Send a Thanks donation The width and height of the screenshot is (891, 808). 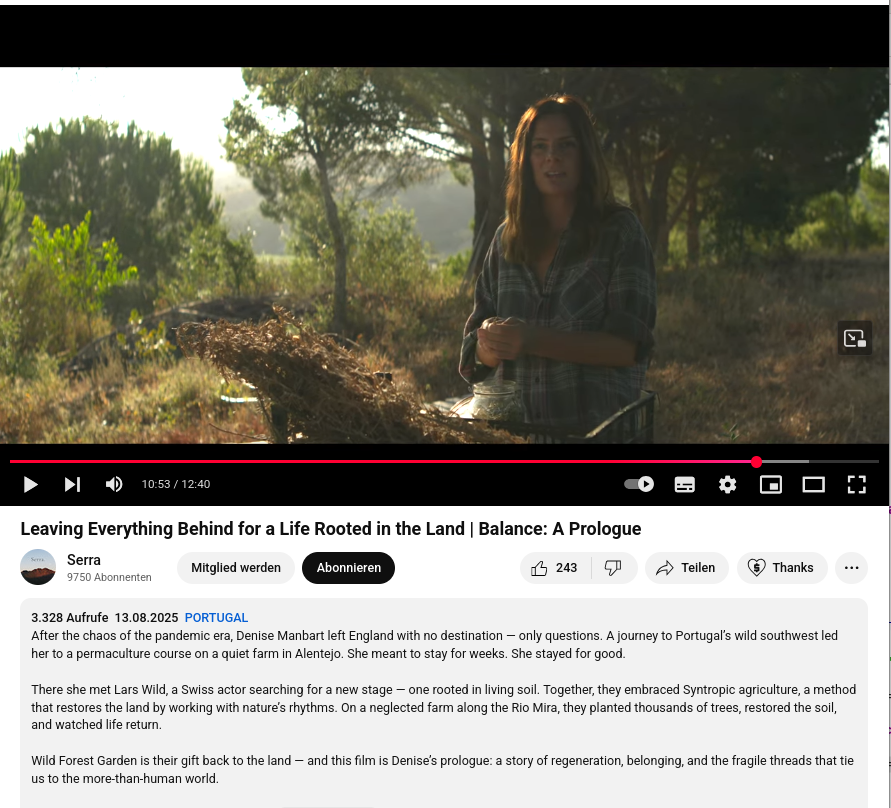tap(782, 568)
